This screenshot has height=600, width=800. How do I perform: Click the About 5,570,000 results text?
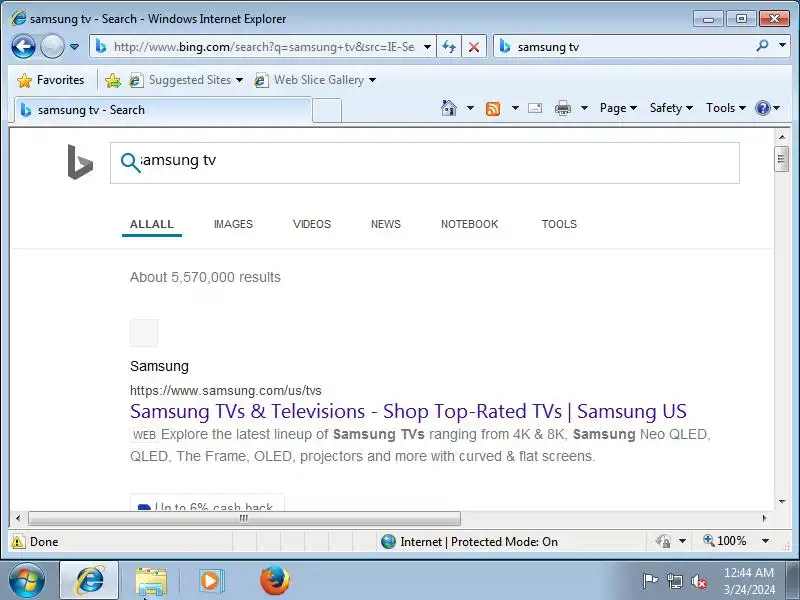[205, 277]
